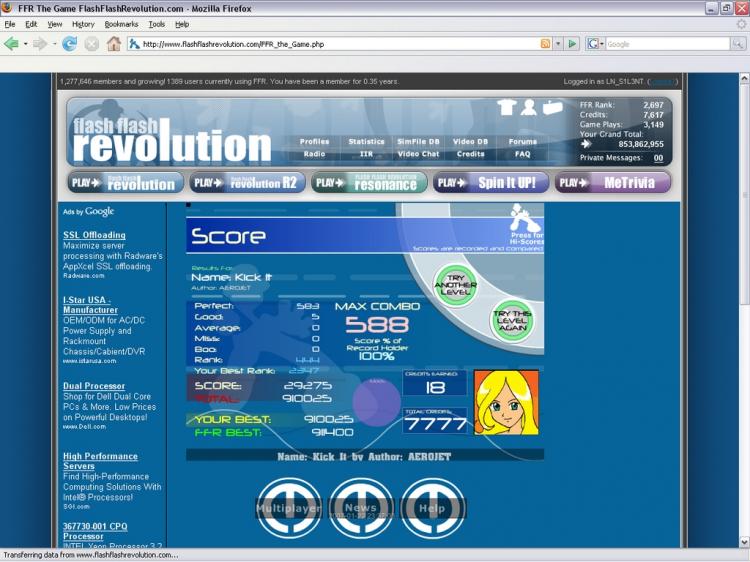Play Resonance game button
Screen dimensions: 750x562
pos(369,183)
